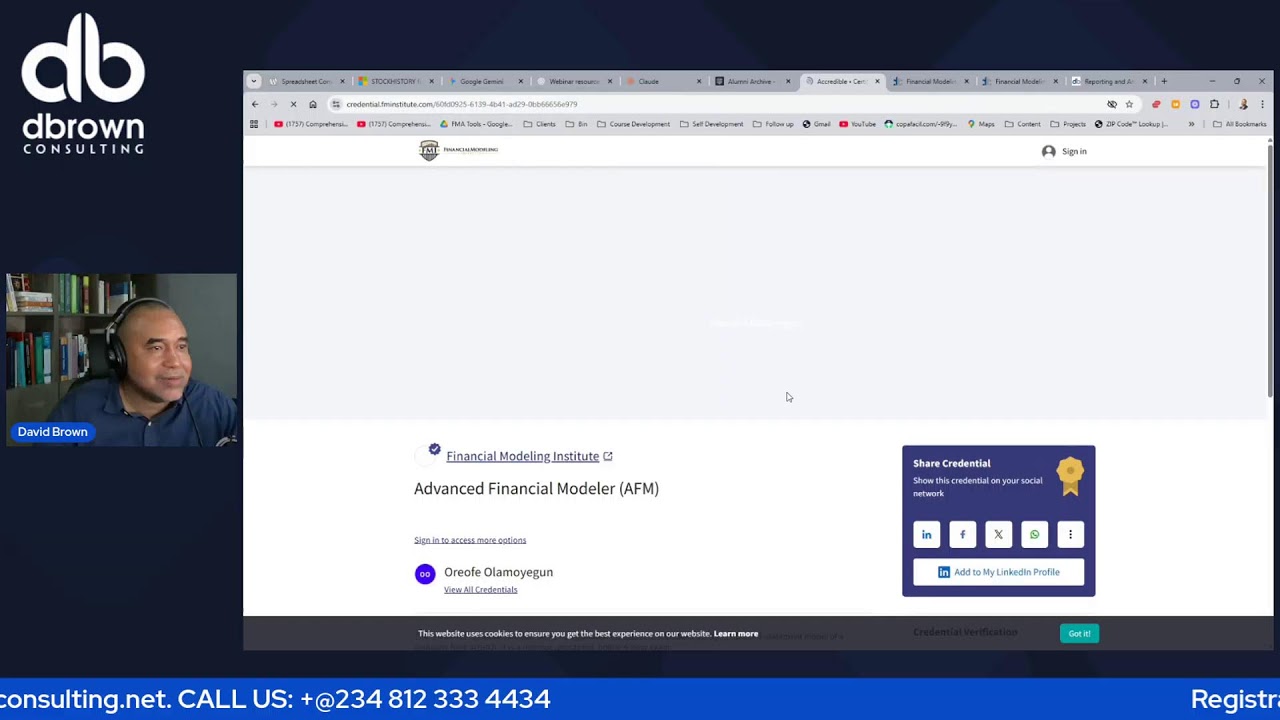
Task: Dismiss cookie banner with Got it!
Action: 1079,633
